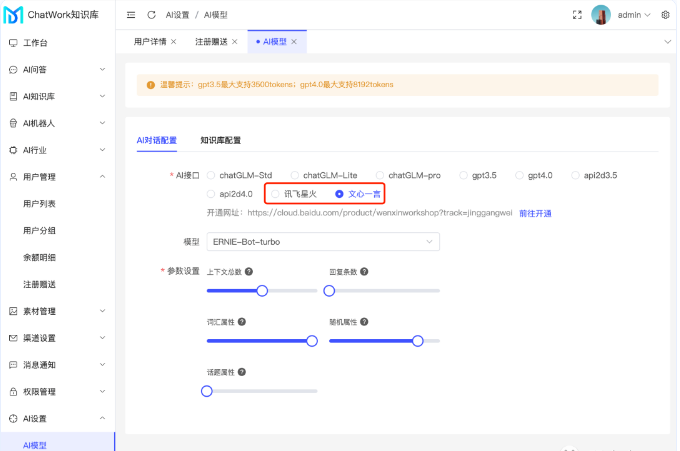The width and height of the screenshot is (680, 451).
Task: Select the api2d4.0 radio button
Action: 211,194
